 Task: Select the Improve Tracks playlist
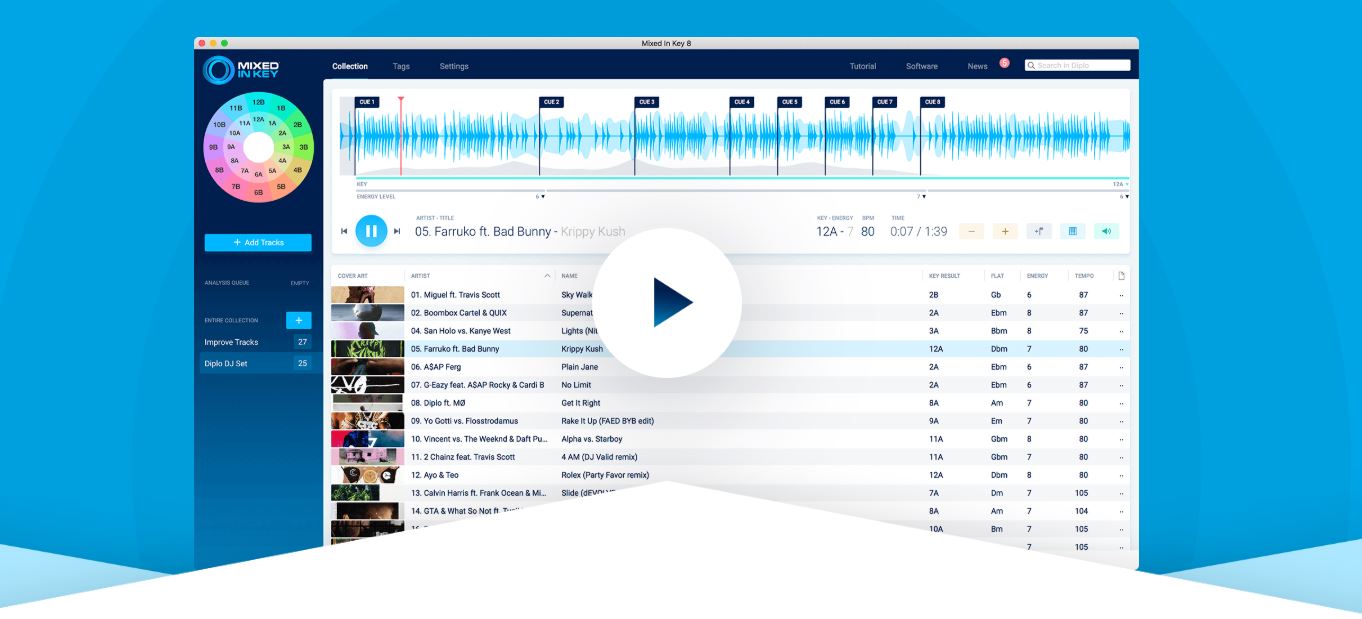[x=258, y=342]
